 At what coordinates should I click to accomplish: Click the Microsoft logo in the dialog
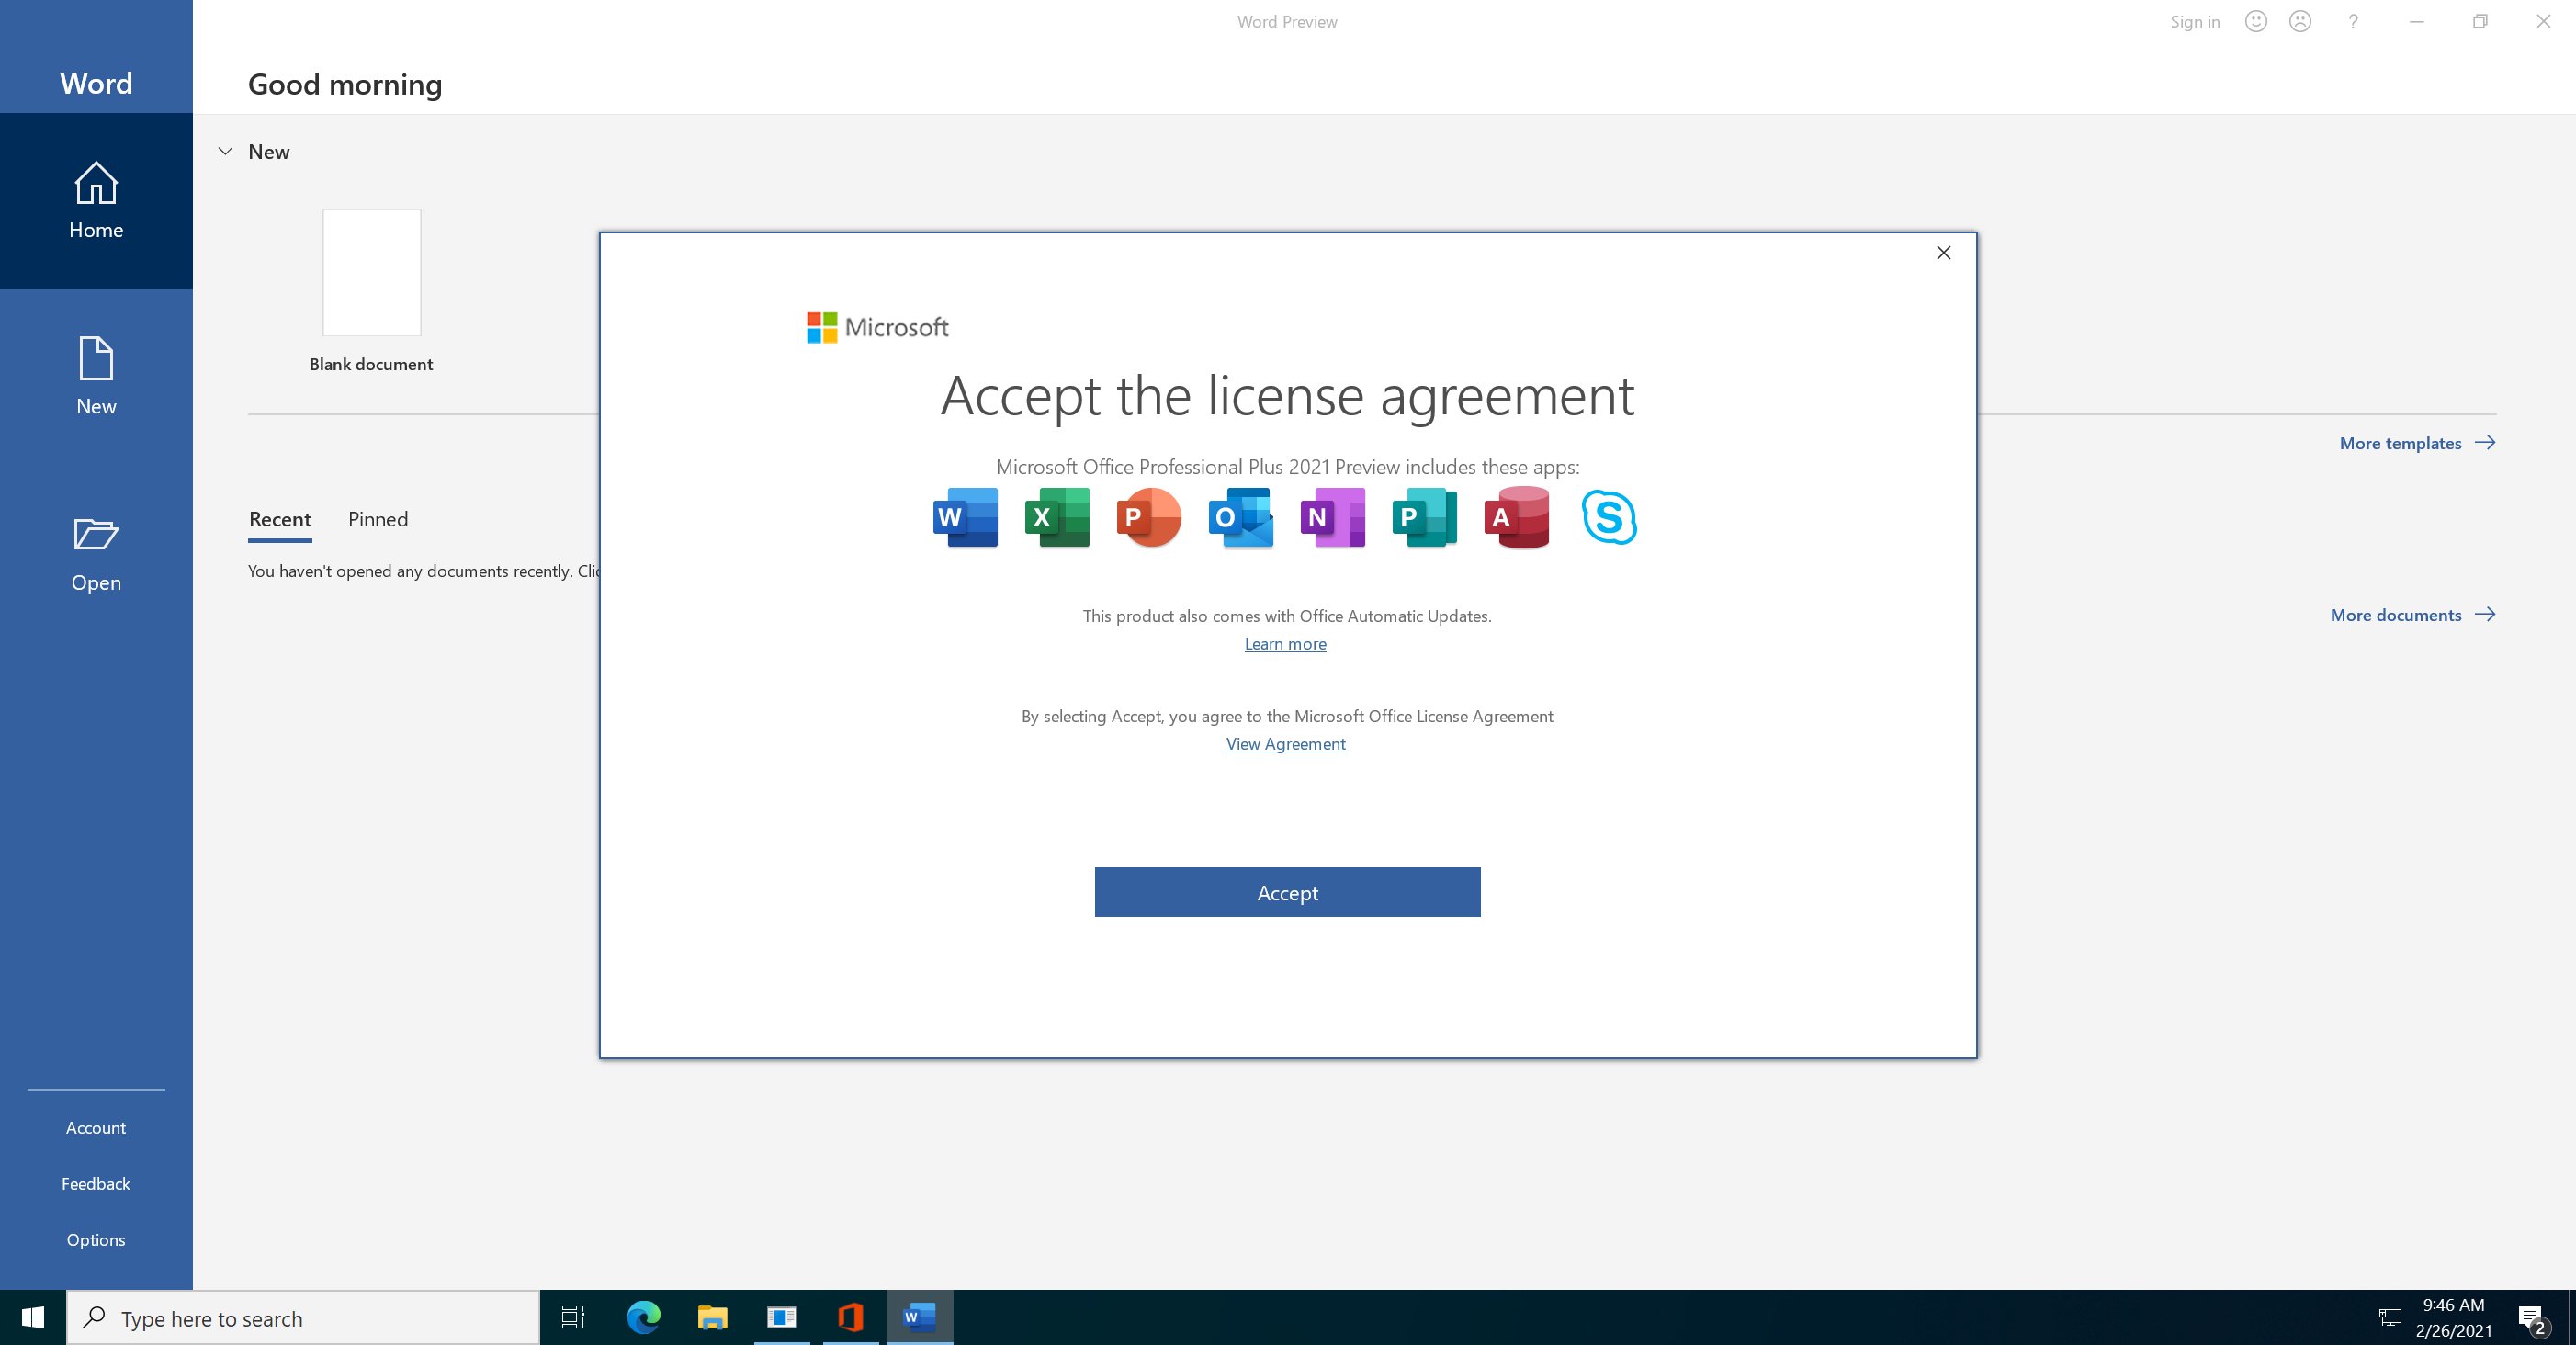877,327
